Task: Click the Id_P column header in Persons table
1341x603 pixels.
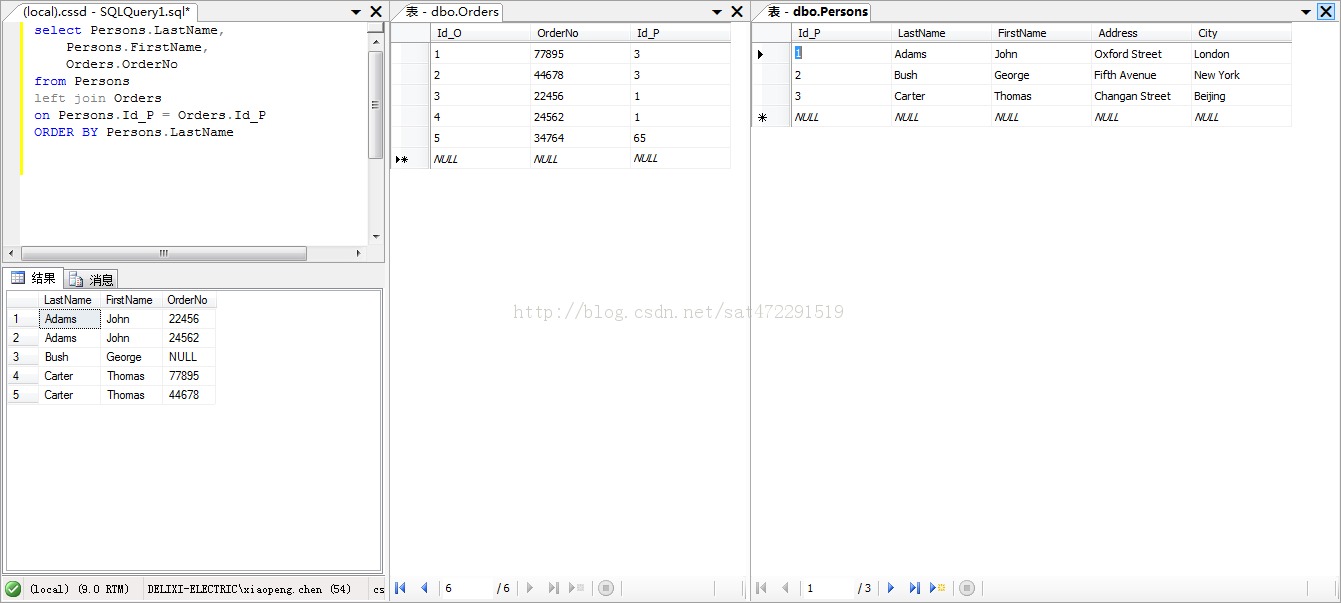Action: coord(841,33)
